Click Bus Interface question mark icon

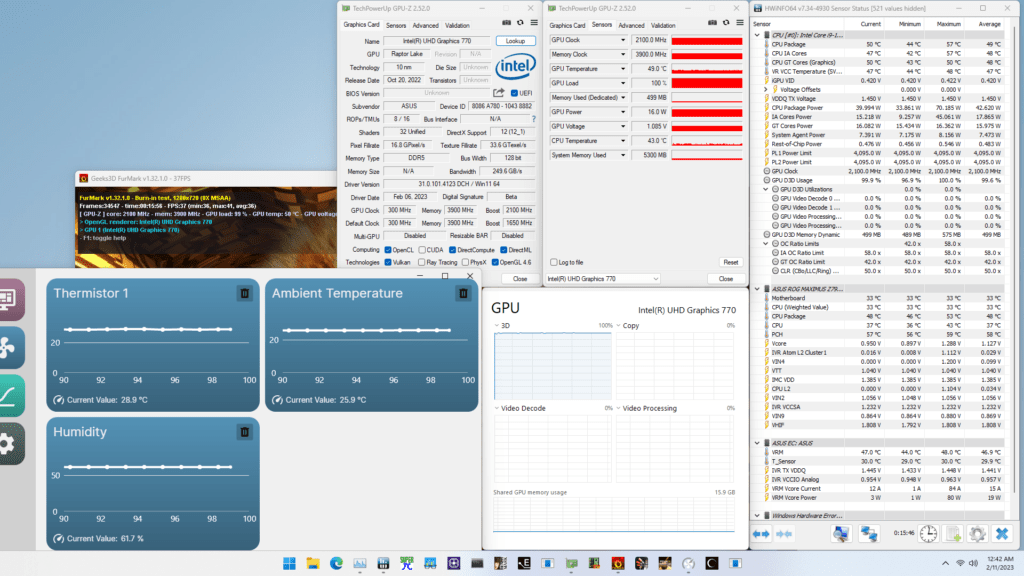(x=534, y=119)
